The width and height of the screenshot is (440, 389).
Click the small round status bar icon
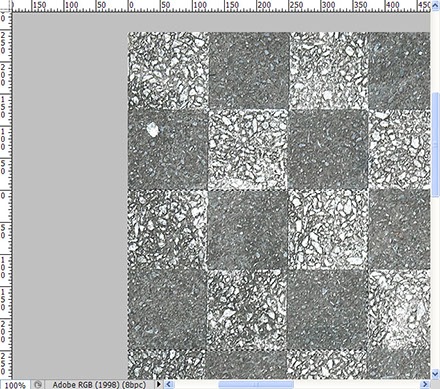pyautogui.click(x=38, y=384)
